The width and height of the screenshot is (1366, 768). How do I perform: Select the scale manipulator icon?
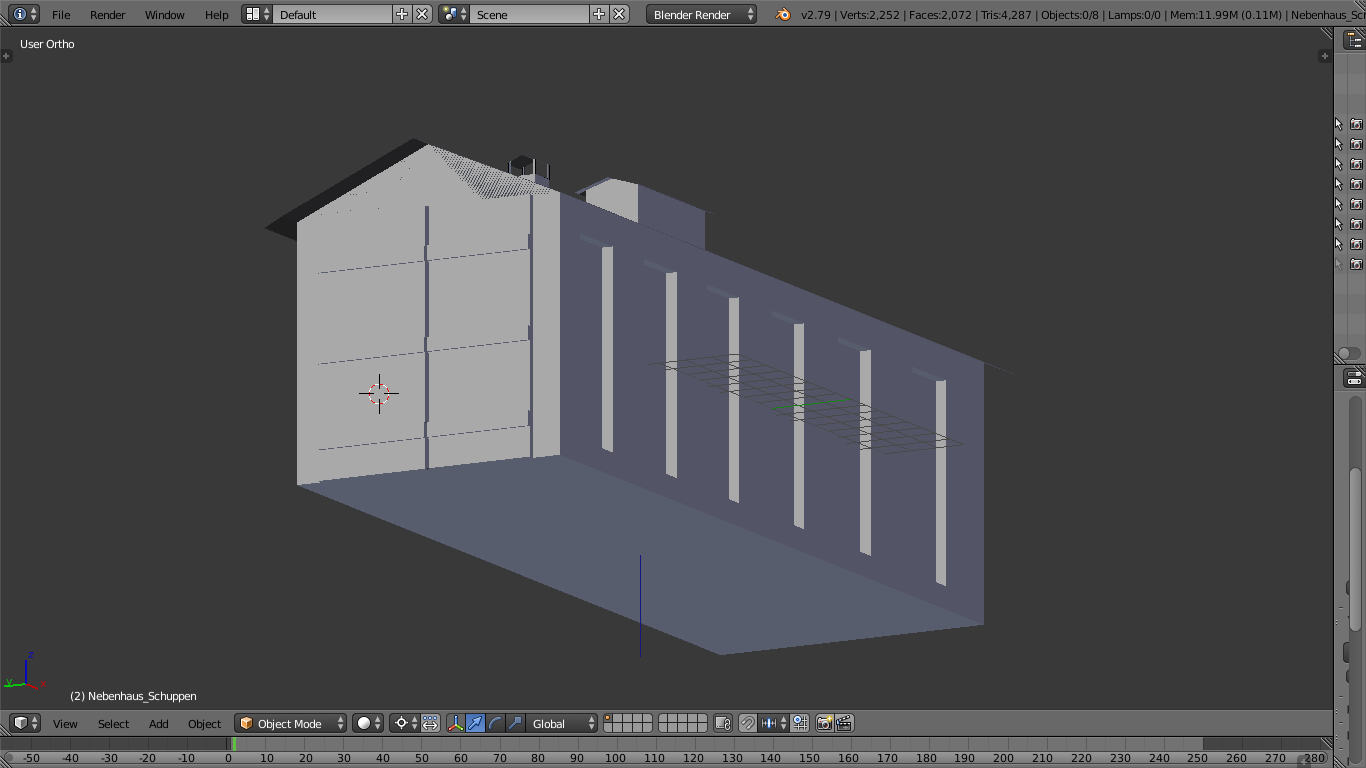(x=515, y=723)
